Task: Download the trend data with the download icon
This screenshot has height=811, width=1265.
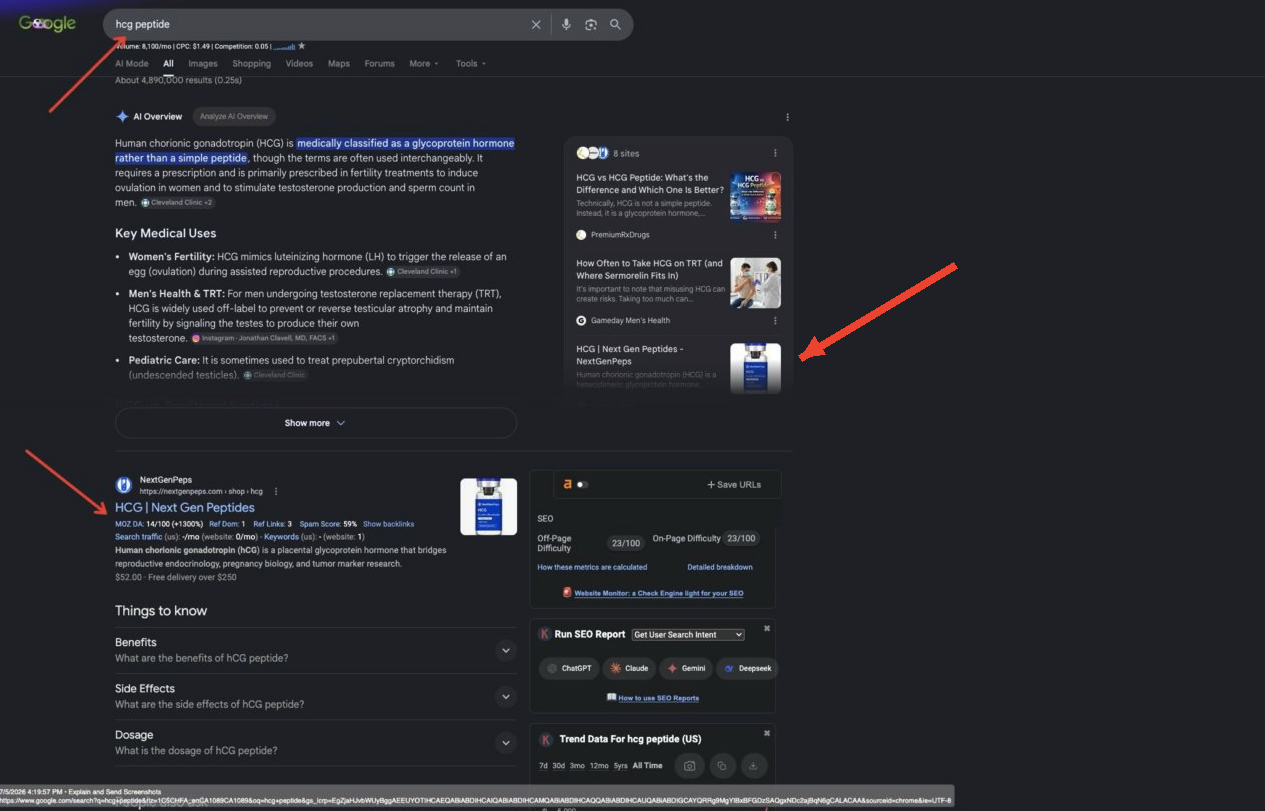Action: 755,766
